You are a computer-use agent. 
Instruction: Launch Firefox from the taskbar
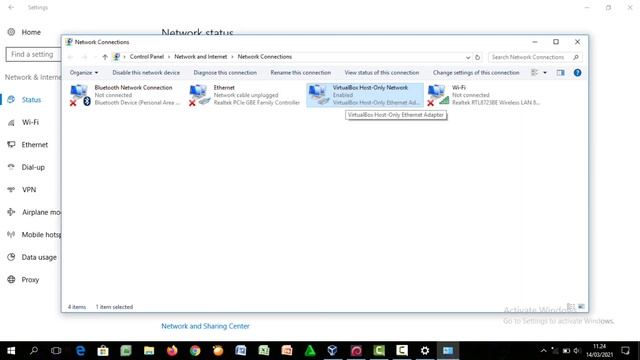tap(172, 351)
